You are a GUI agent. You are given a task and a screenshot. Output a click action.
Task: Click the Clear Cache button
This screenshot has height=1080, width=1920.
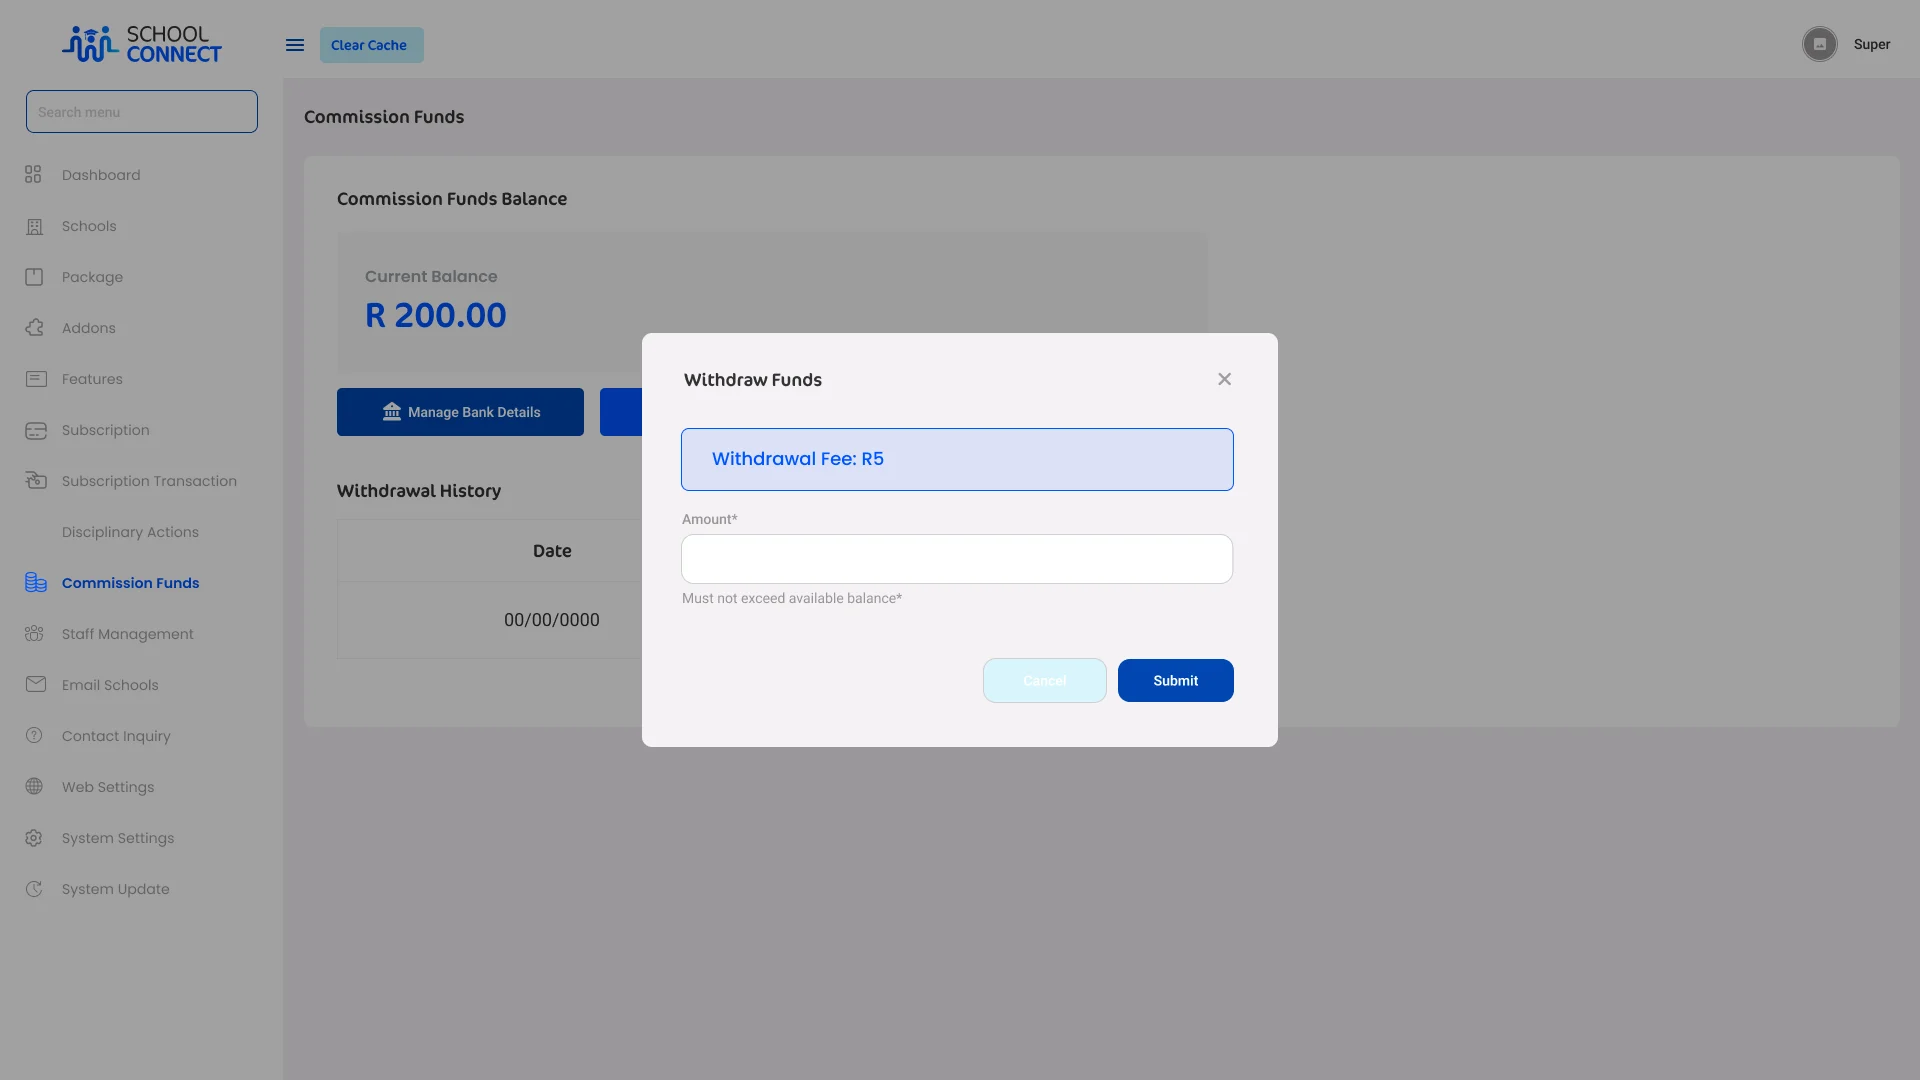point(372,45)
